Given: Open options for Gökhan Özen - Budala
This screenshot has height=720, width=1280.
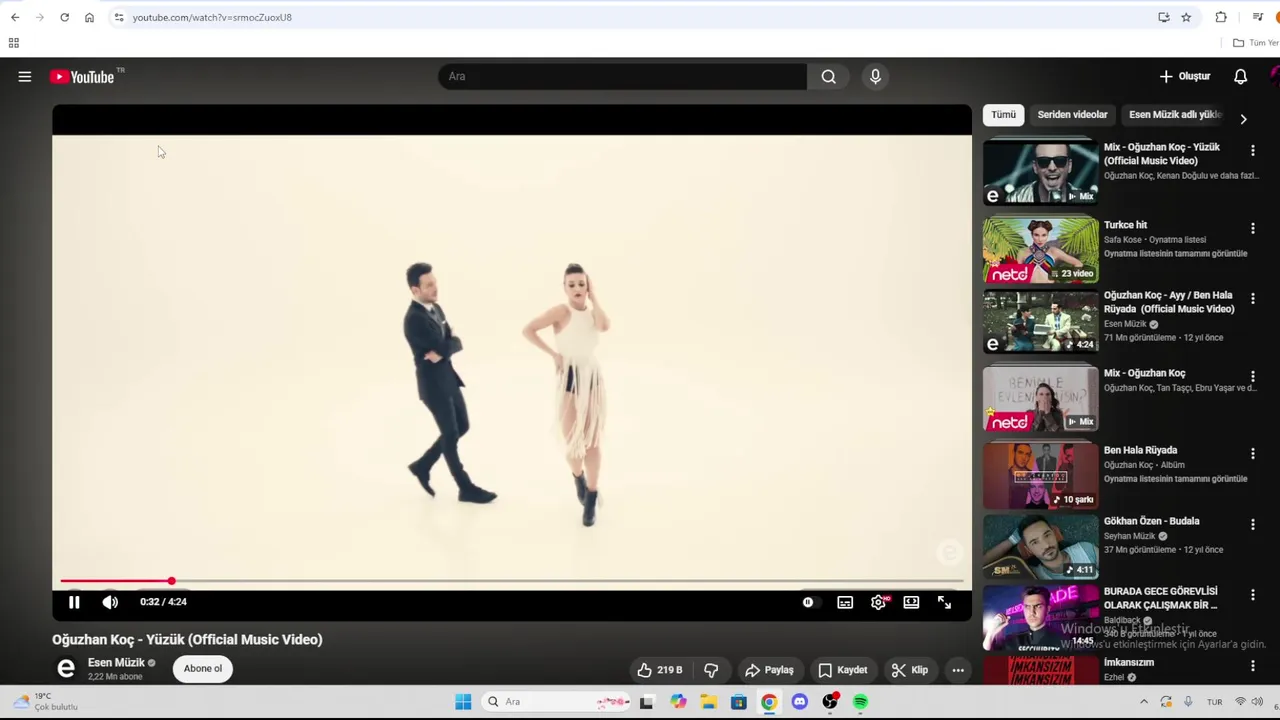Looking at the screenshot, I should click(x=1252, y=524).
